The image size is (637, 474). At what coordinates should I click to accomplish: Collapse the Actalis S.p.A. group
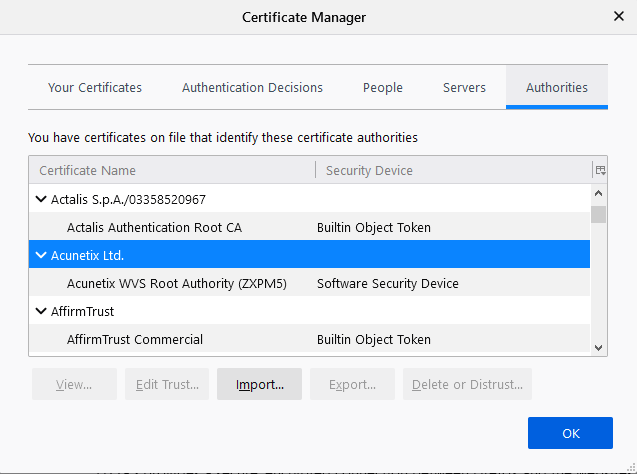pyautogui.click(x=41, y=199)
